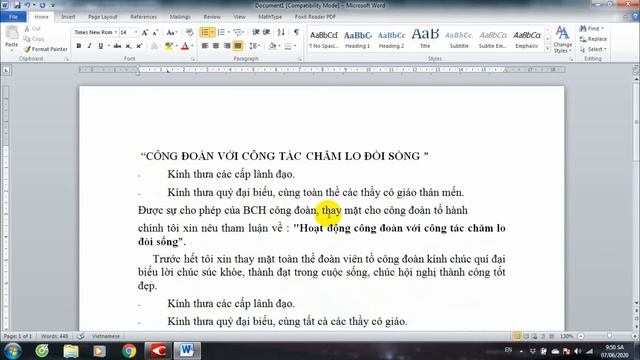Switch to the Page Layout tab
Viewport: 640px width, 360px height.
[103, 17]
